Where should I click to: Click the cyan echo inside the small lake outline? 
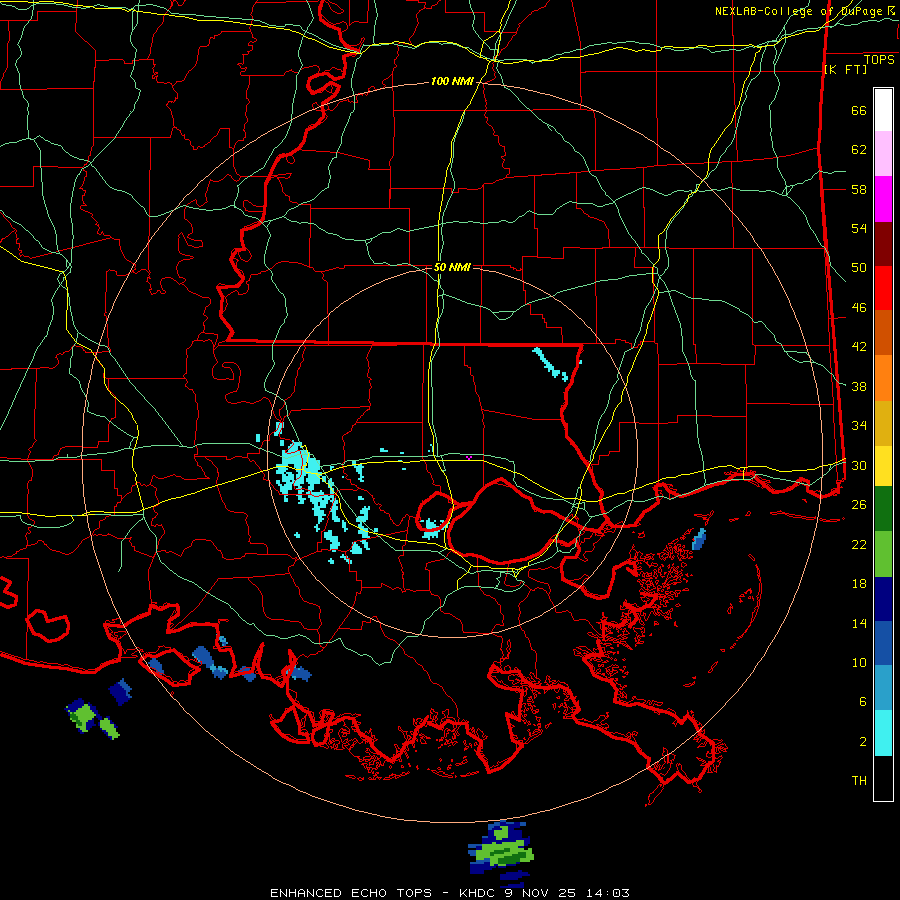(432, 526)
